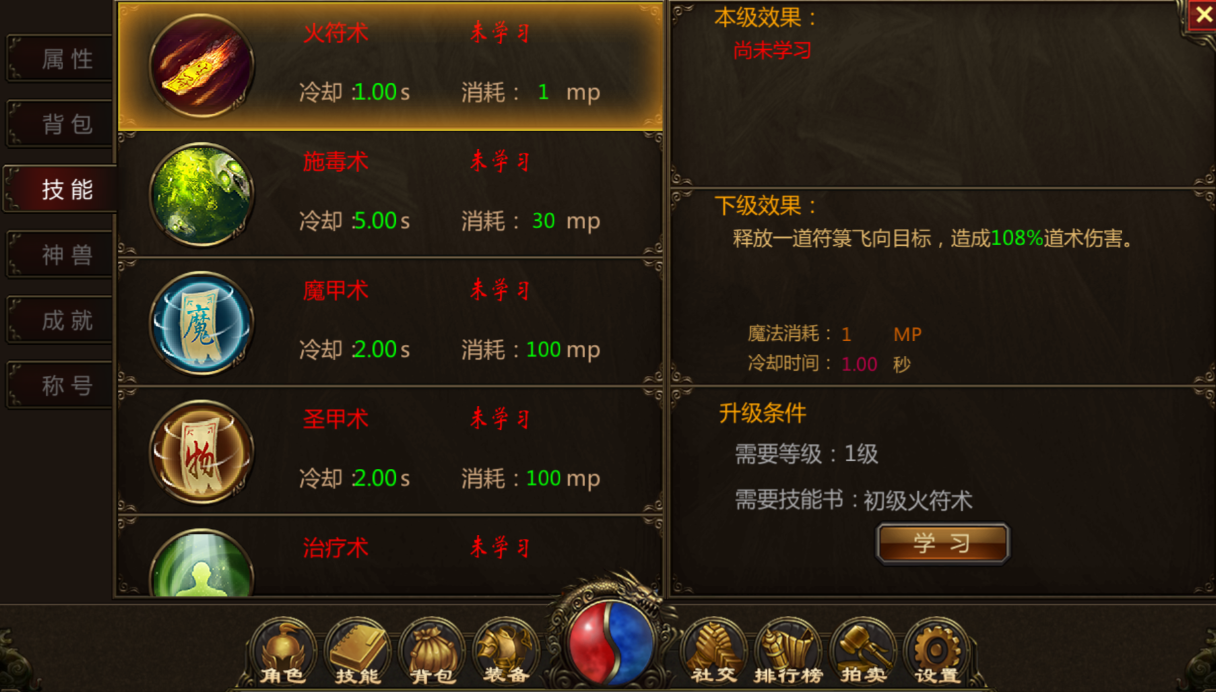Select the 圣甲术 golden talisman skill icon
The image size is (1216, 692).
pyautogui.click(x=202, y=452)
